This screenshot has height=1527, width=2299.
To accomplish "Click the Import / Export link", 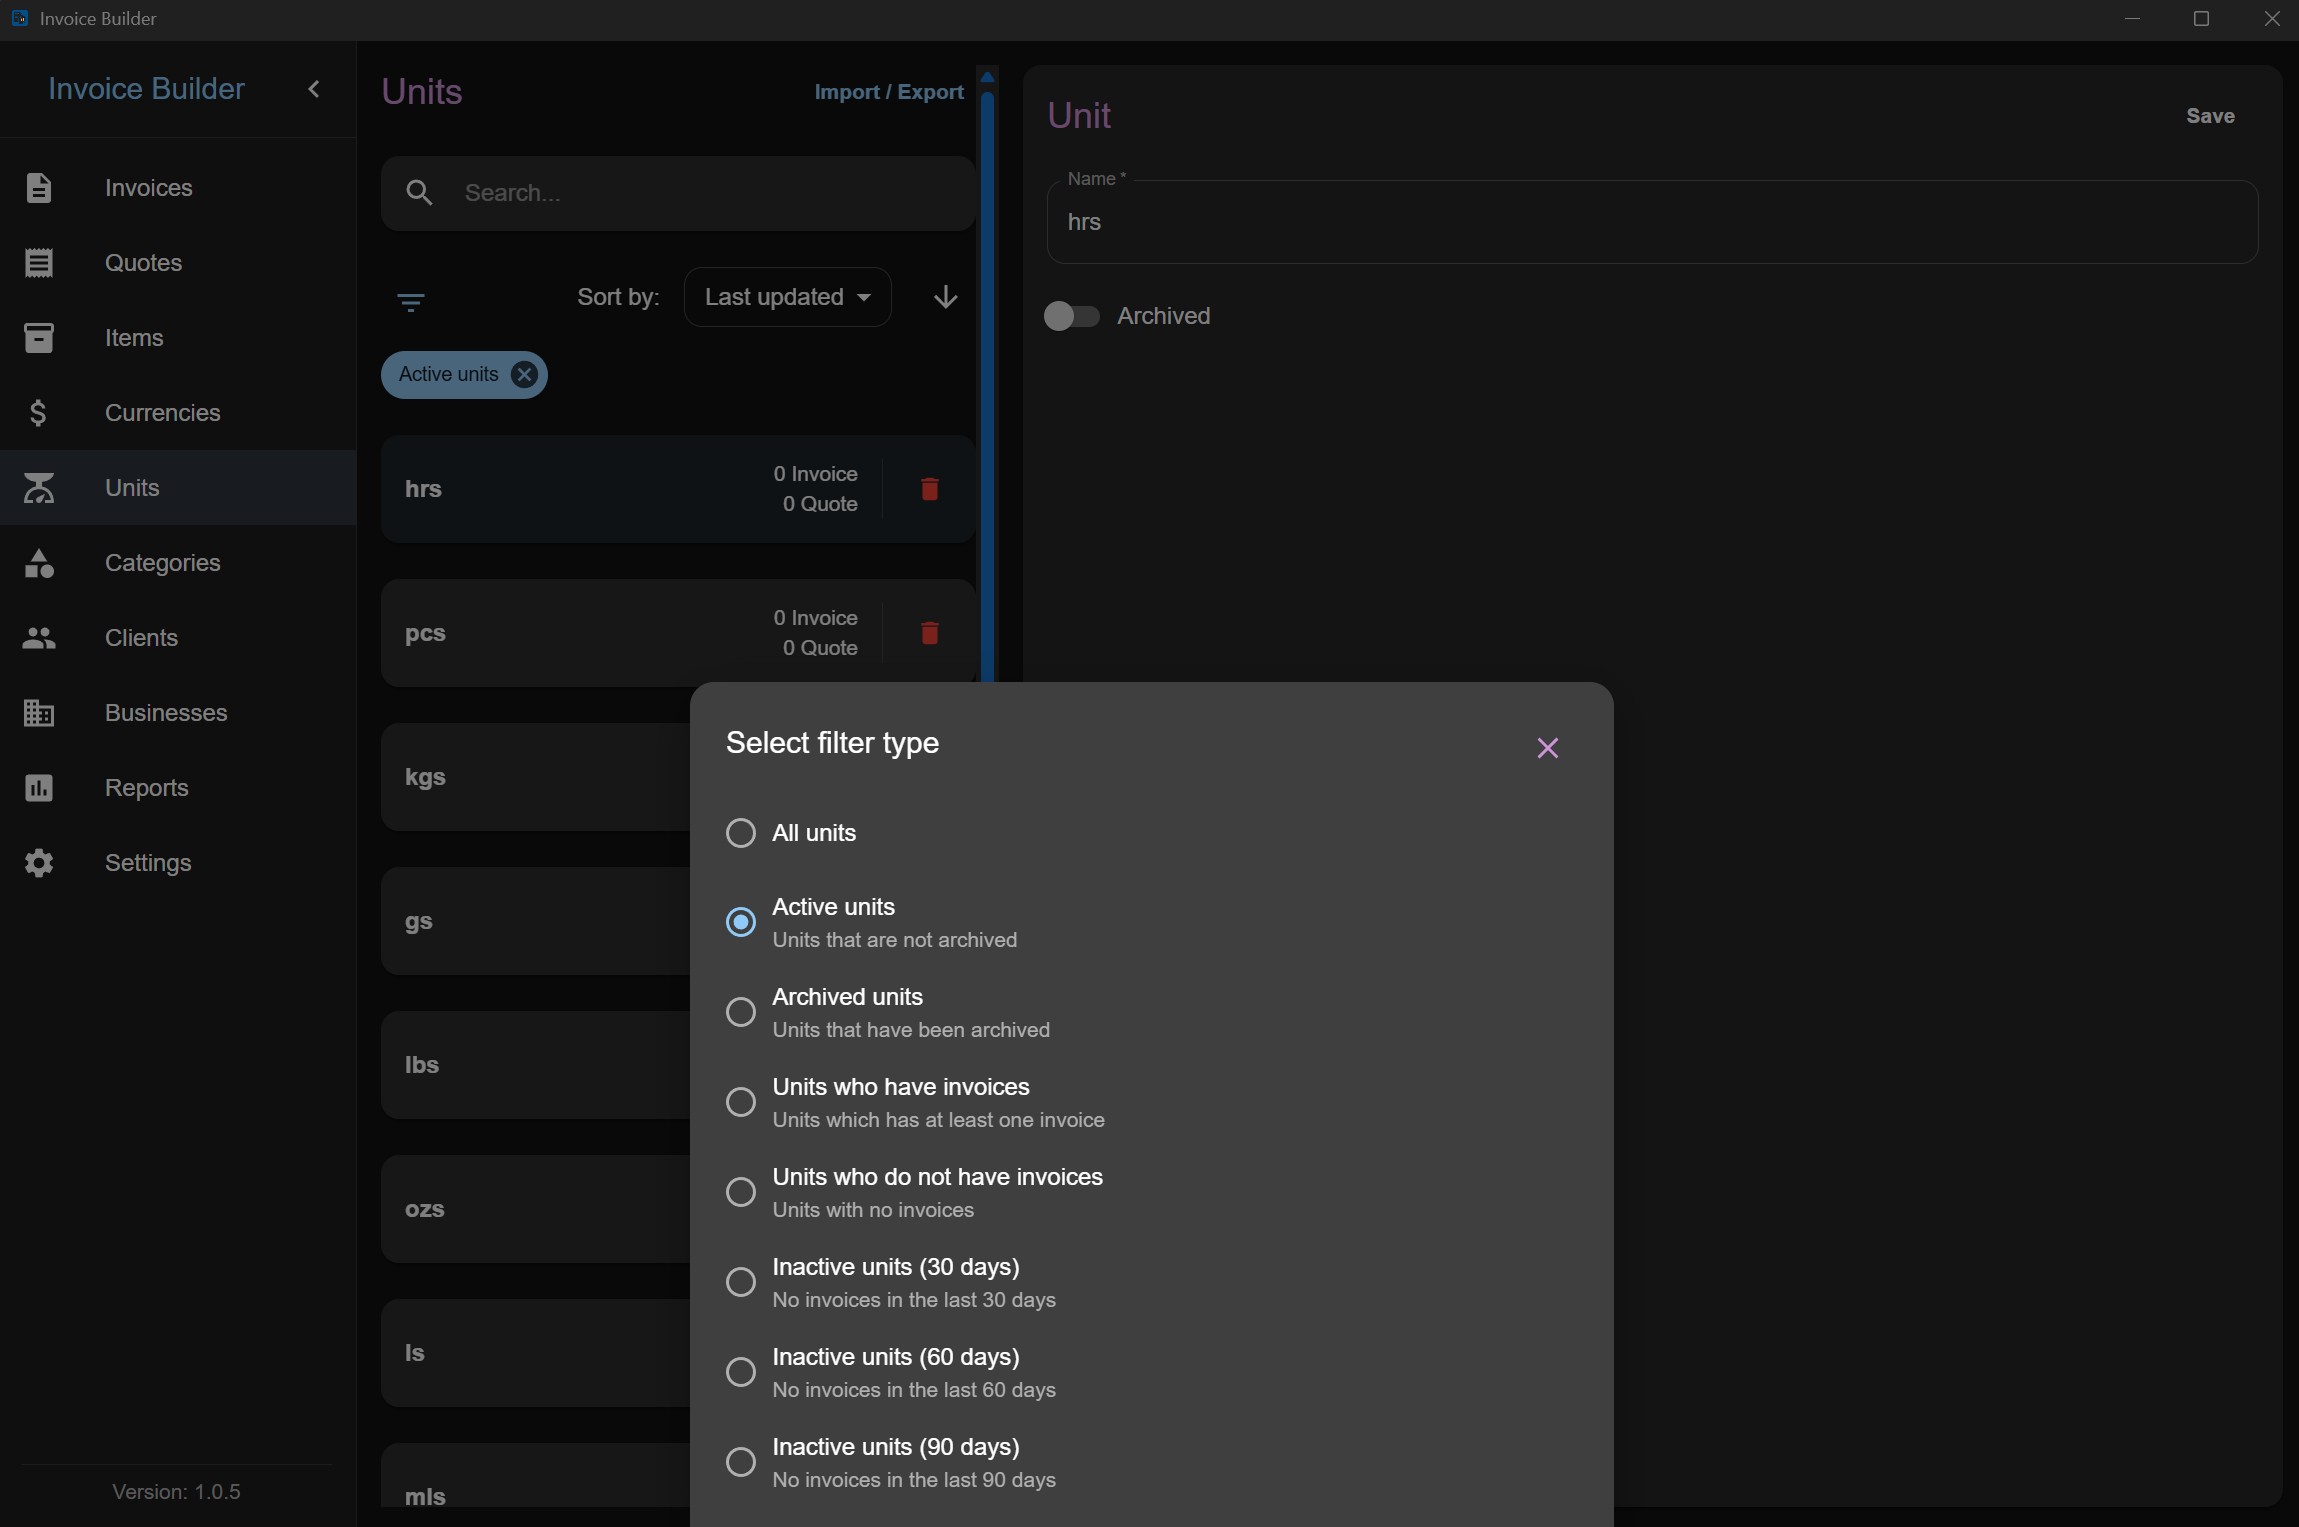I will (x=888, y=92).
